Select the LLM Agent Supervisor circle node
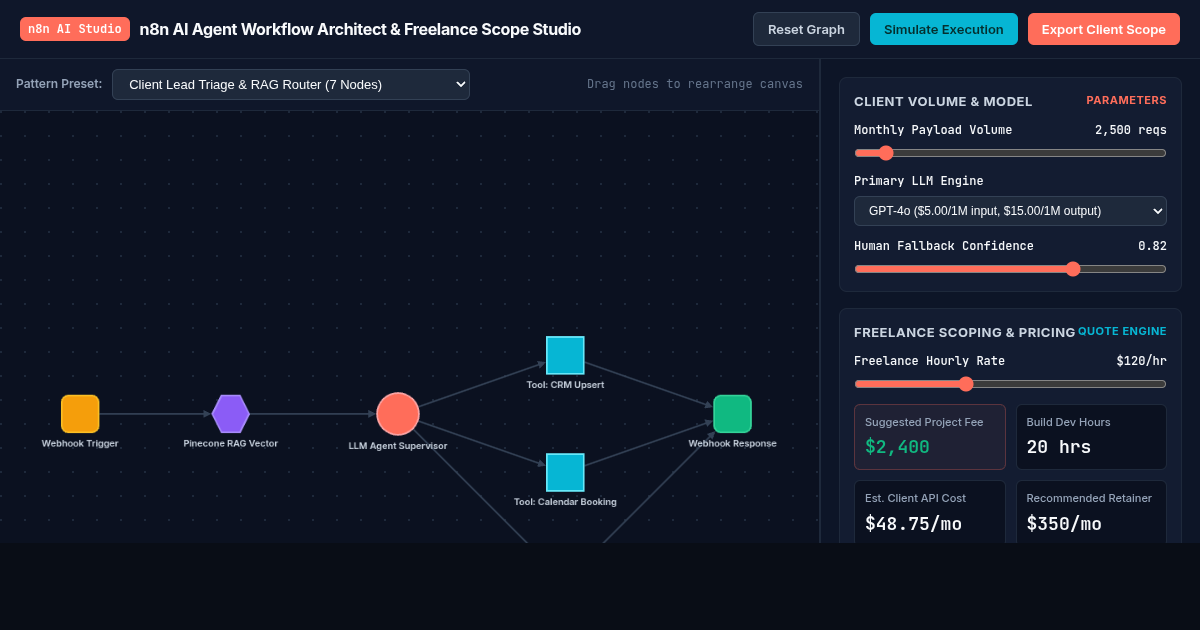This screenshot has width=1200, height=630. click(398, 414)
